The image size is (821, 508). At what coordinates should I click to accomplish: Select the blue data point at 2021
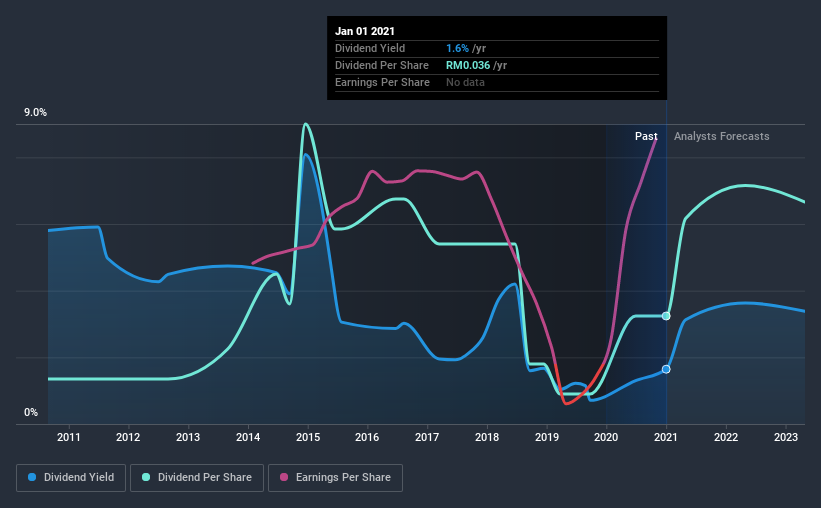(x=666, y=369)
